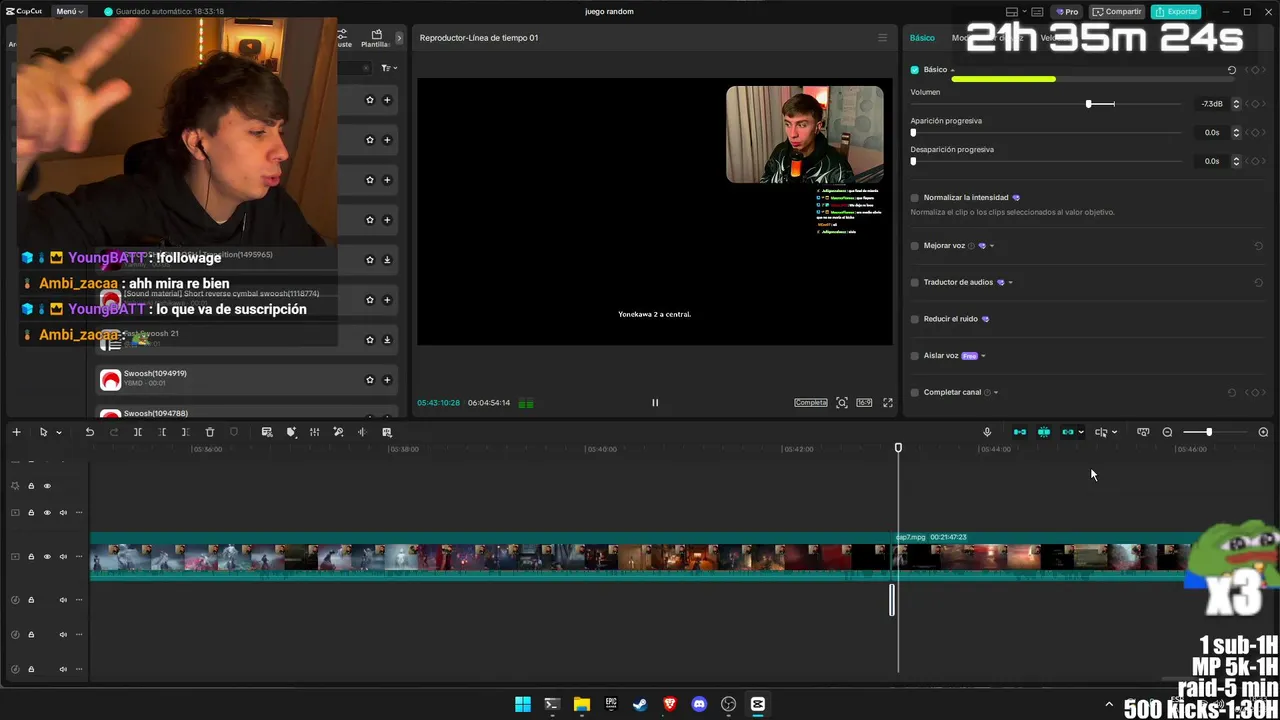Screen dimensions: 1280x720
Task: Click the Completa preview quality button
Action: point(811,403)
